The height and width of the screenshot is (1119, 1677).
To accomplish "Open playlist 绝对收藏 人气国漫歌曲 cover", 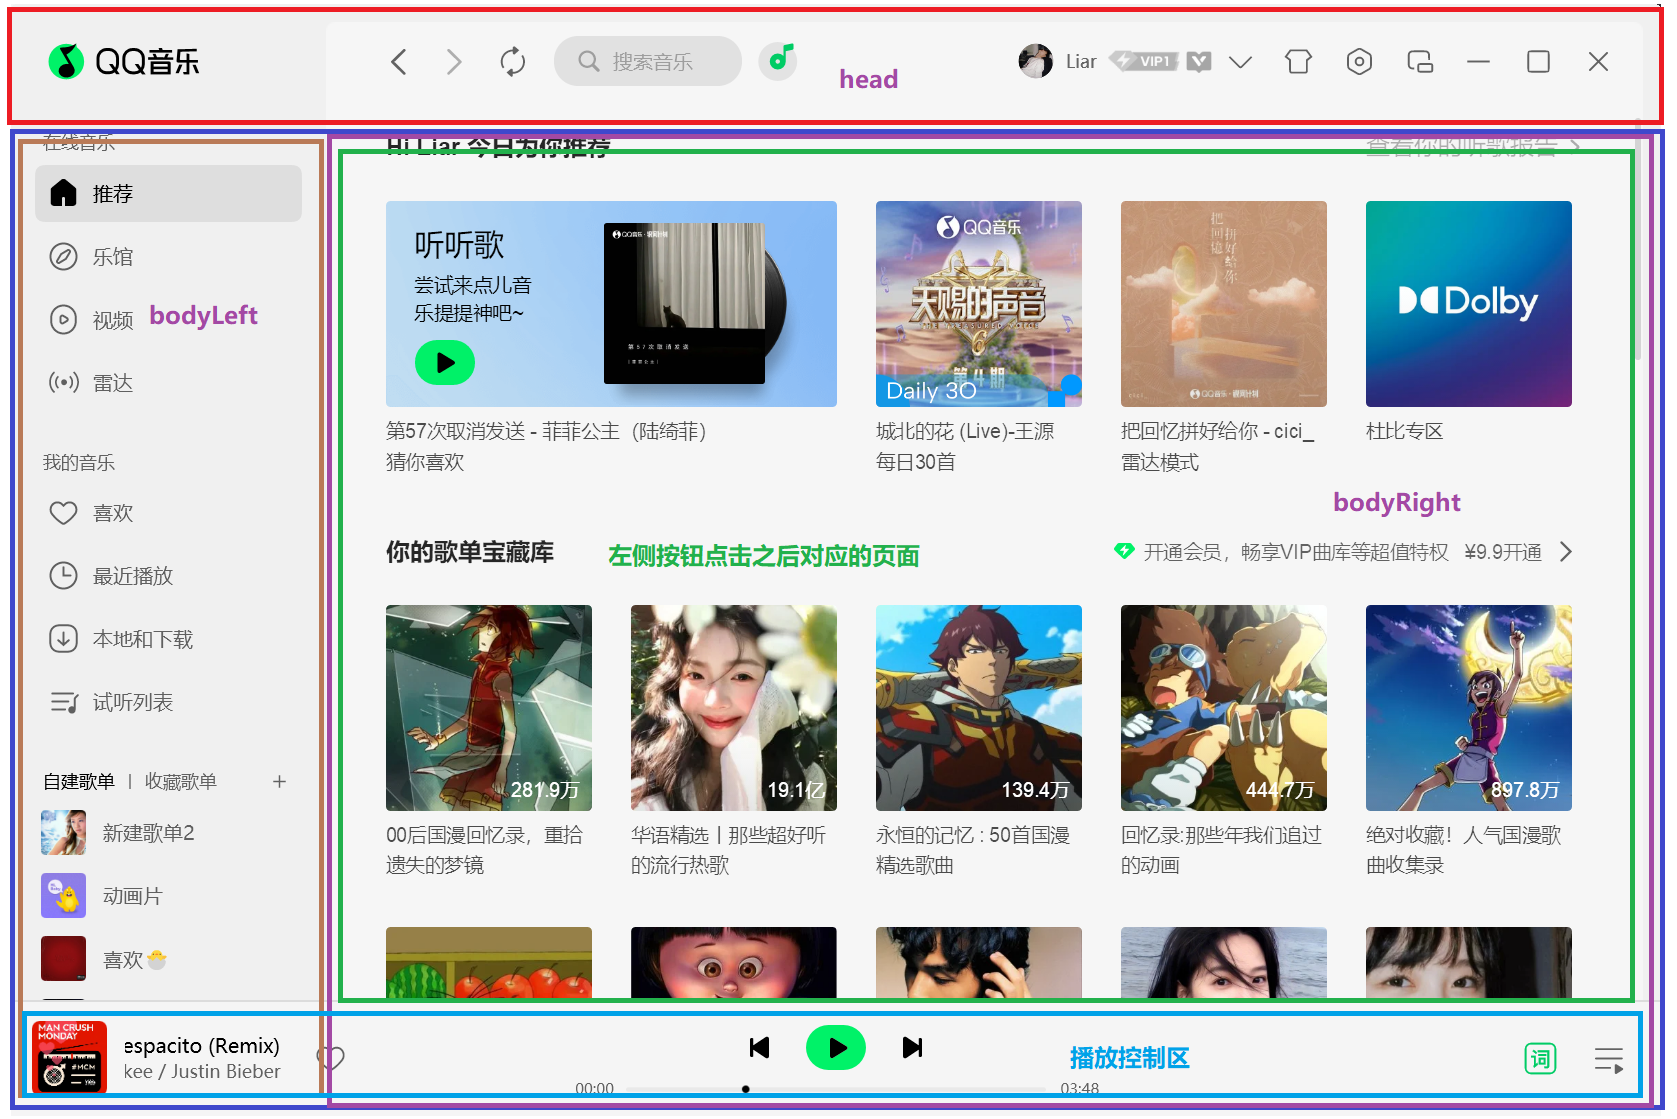I will pos(1469,708).
